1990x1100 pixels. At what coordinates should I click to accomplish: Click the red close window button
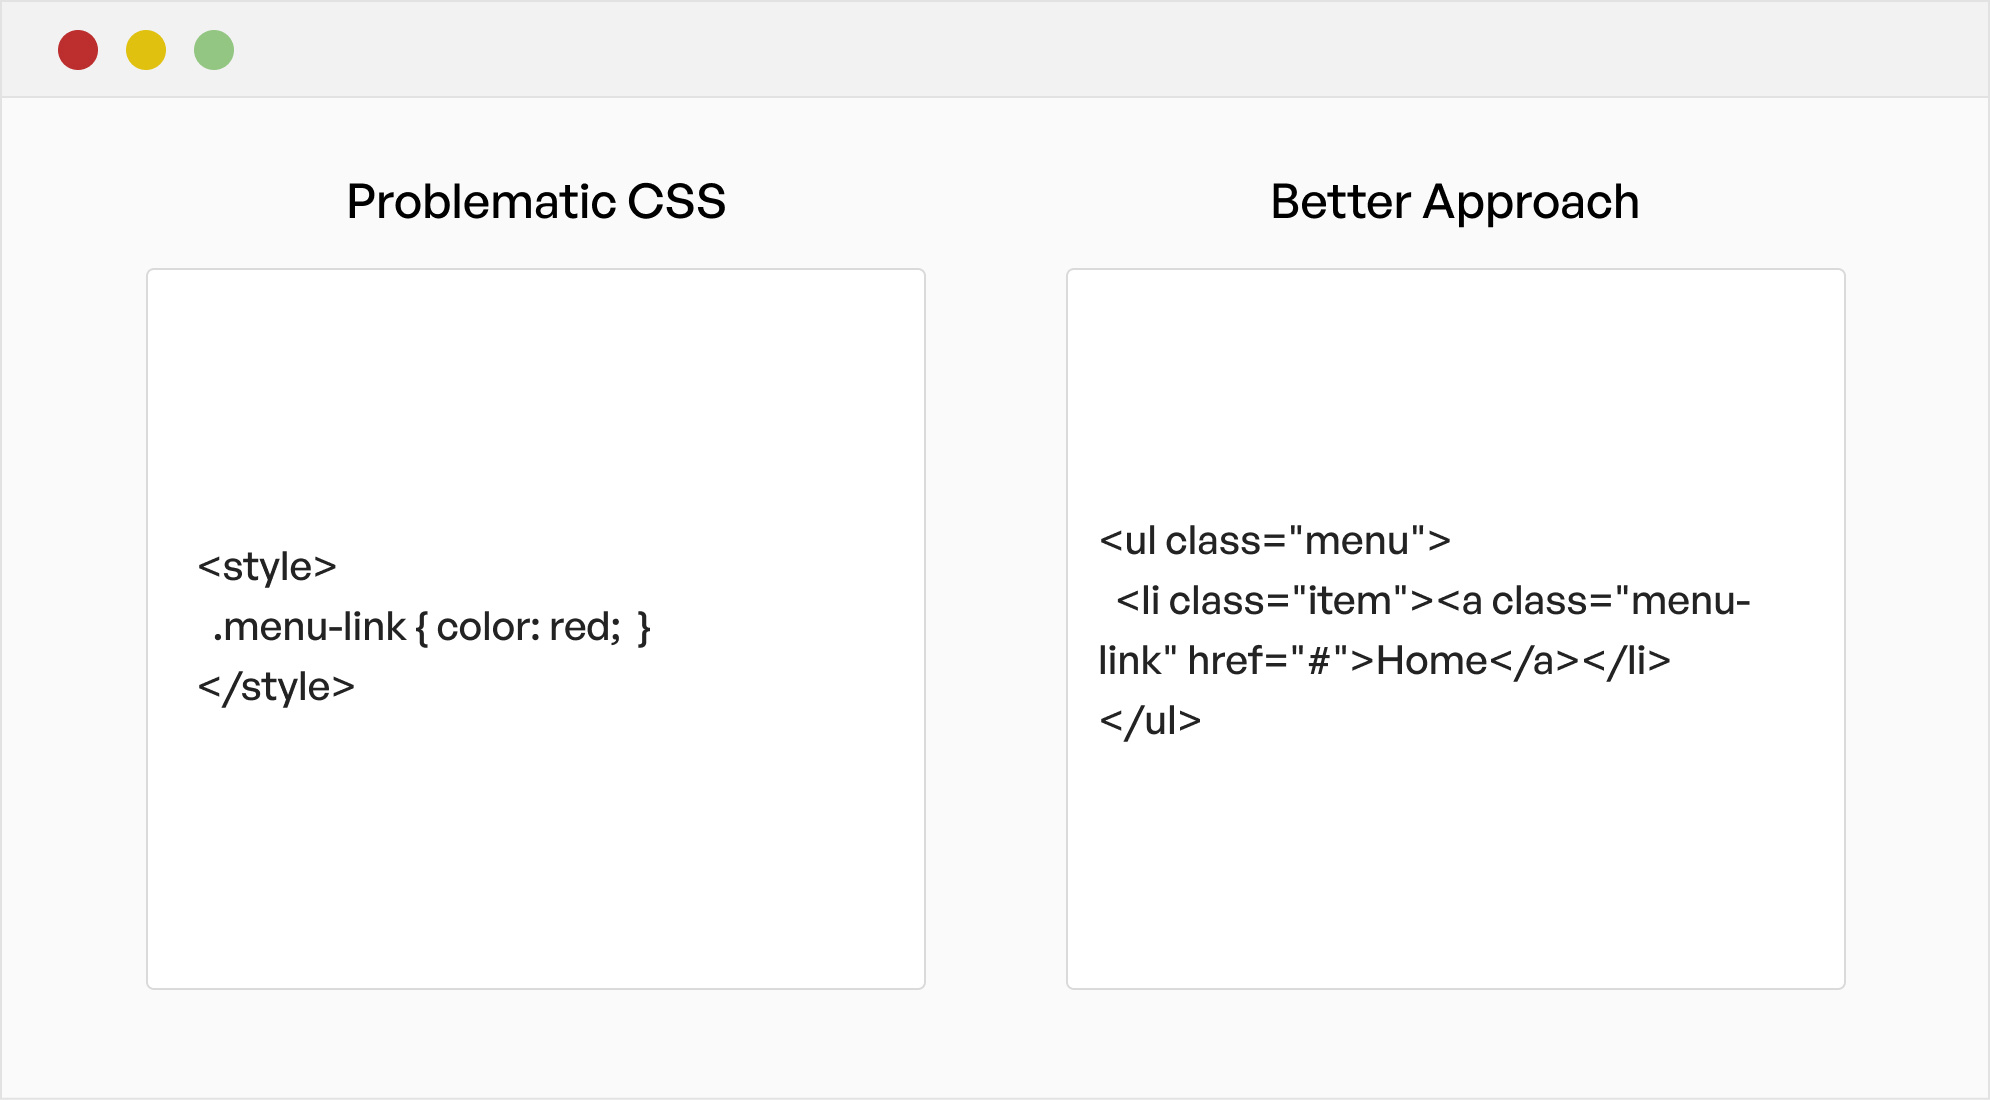[78, 50]
